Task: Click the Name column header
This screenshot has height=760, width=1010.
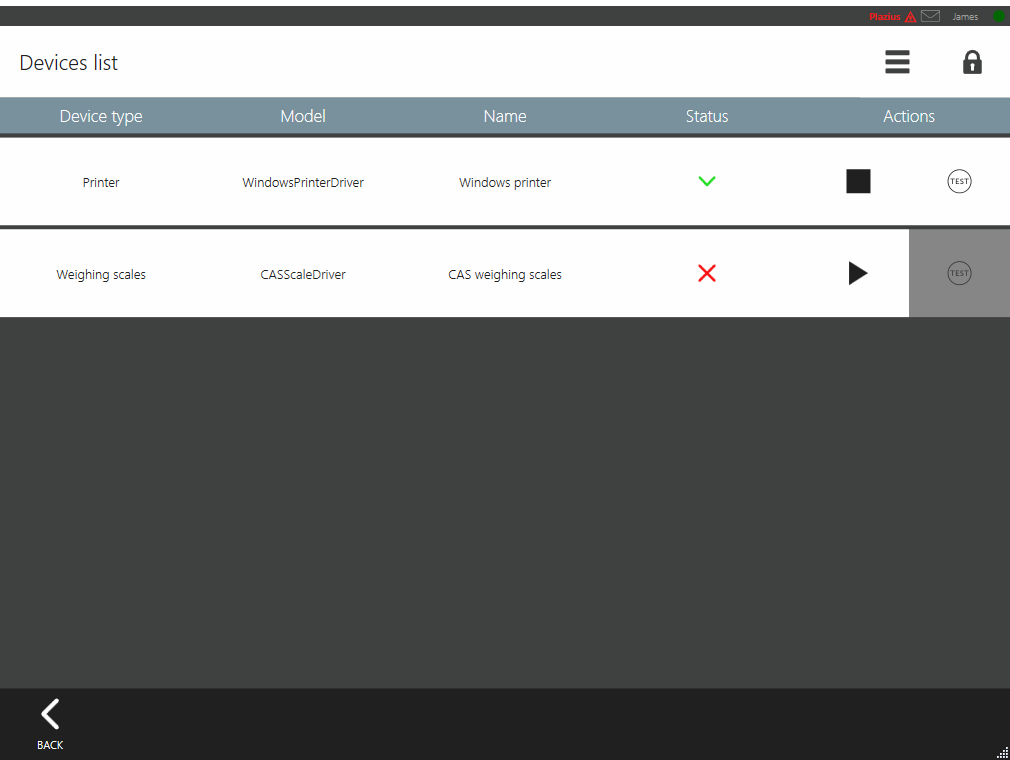Action: click(505, 116)
